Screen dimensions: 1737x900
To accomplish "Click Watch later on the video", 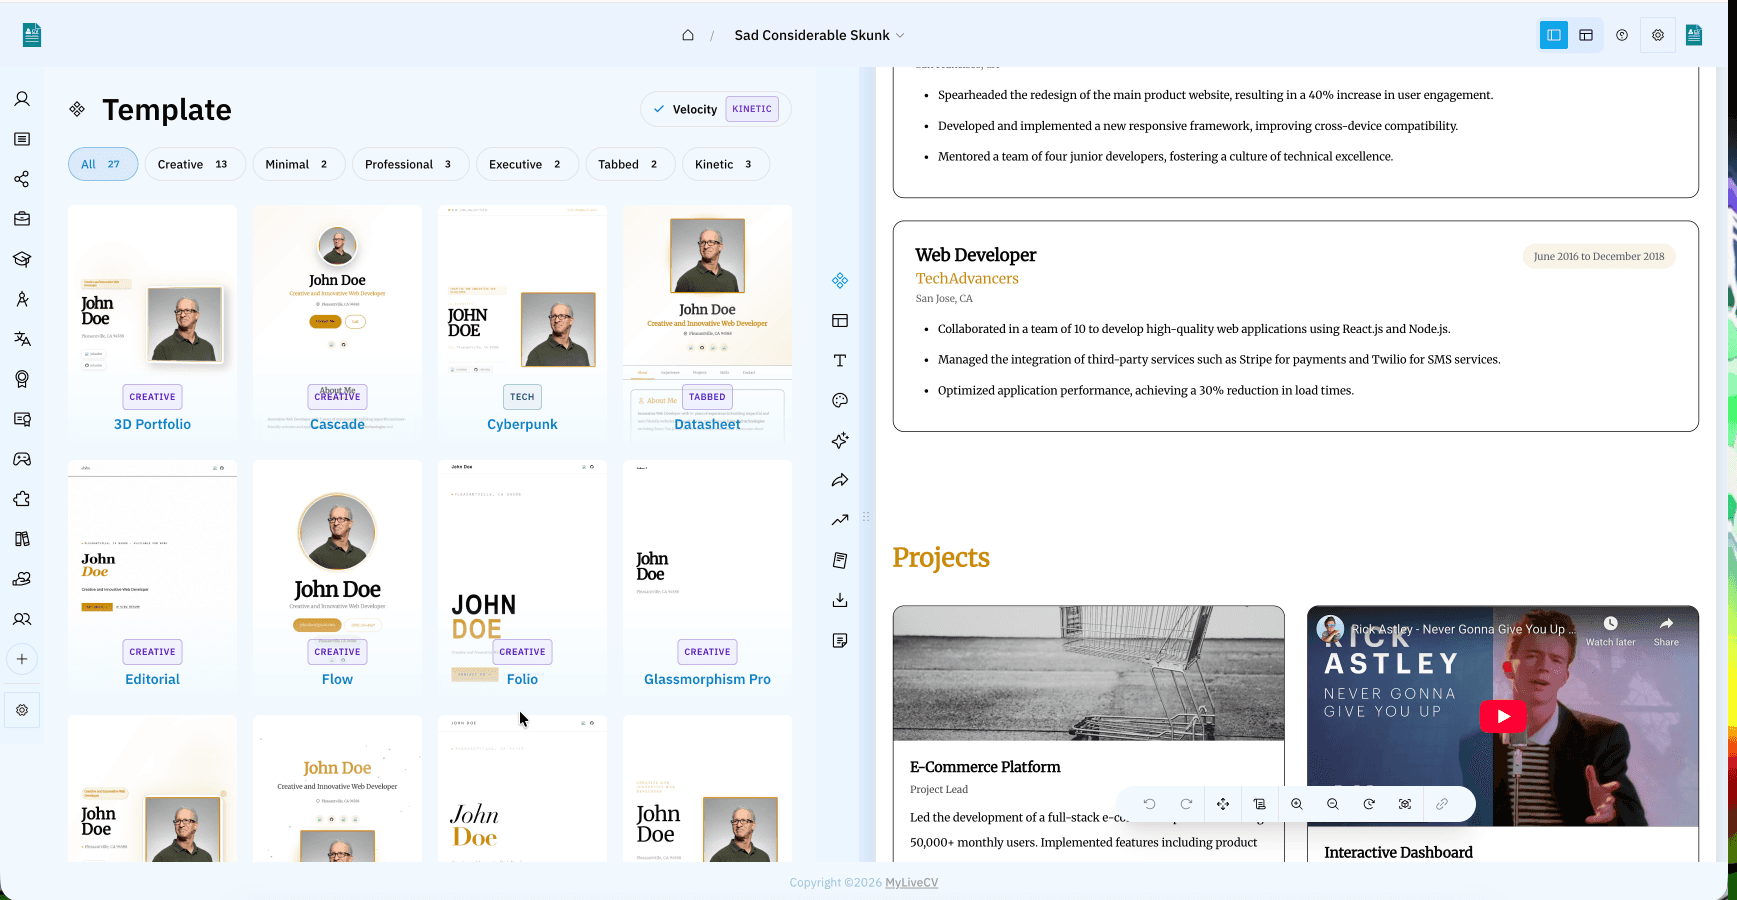I will click(x=1610, y=631).
